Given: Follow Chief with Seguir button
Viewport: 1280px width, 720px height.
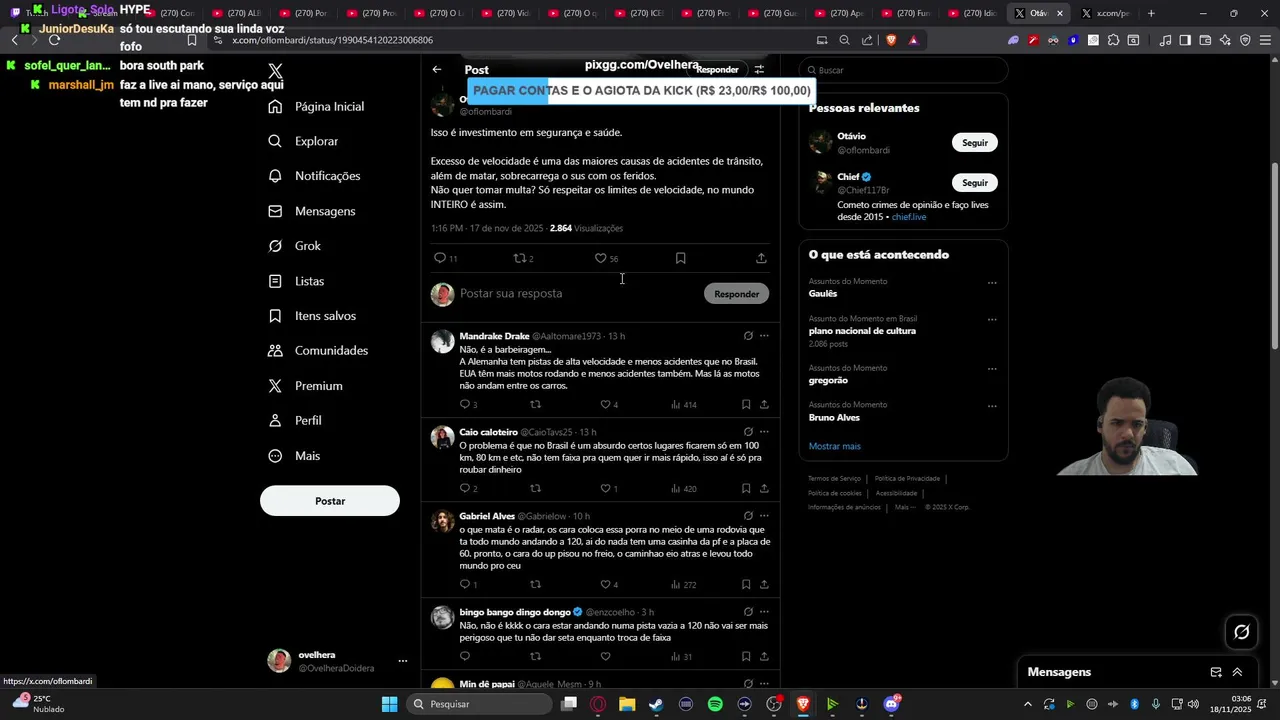Looking at the screenshot, I should pos(975,183).
